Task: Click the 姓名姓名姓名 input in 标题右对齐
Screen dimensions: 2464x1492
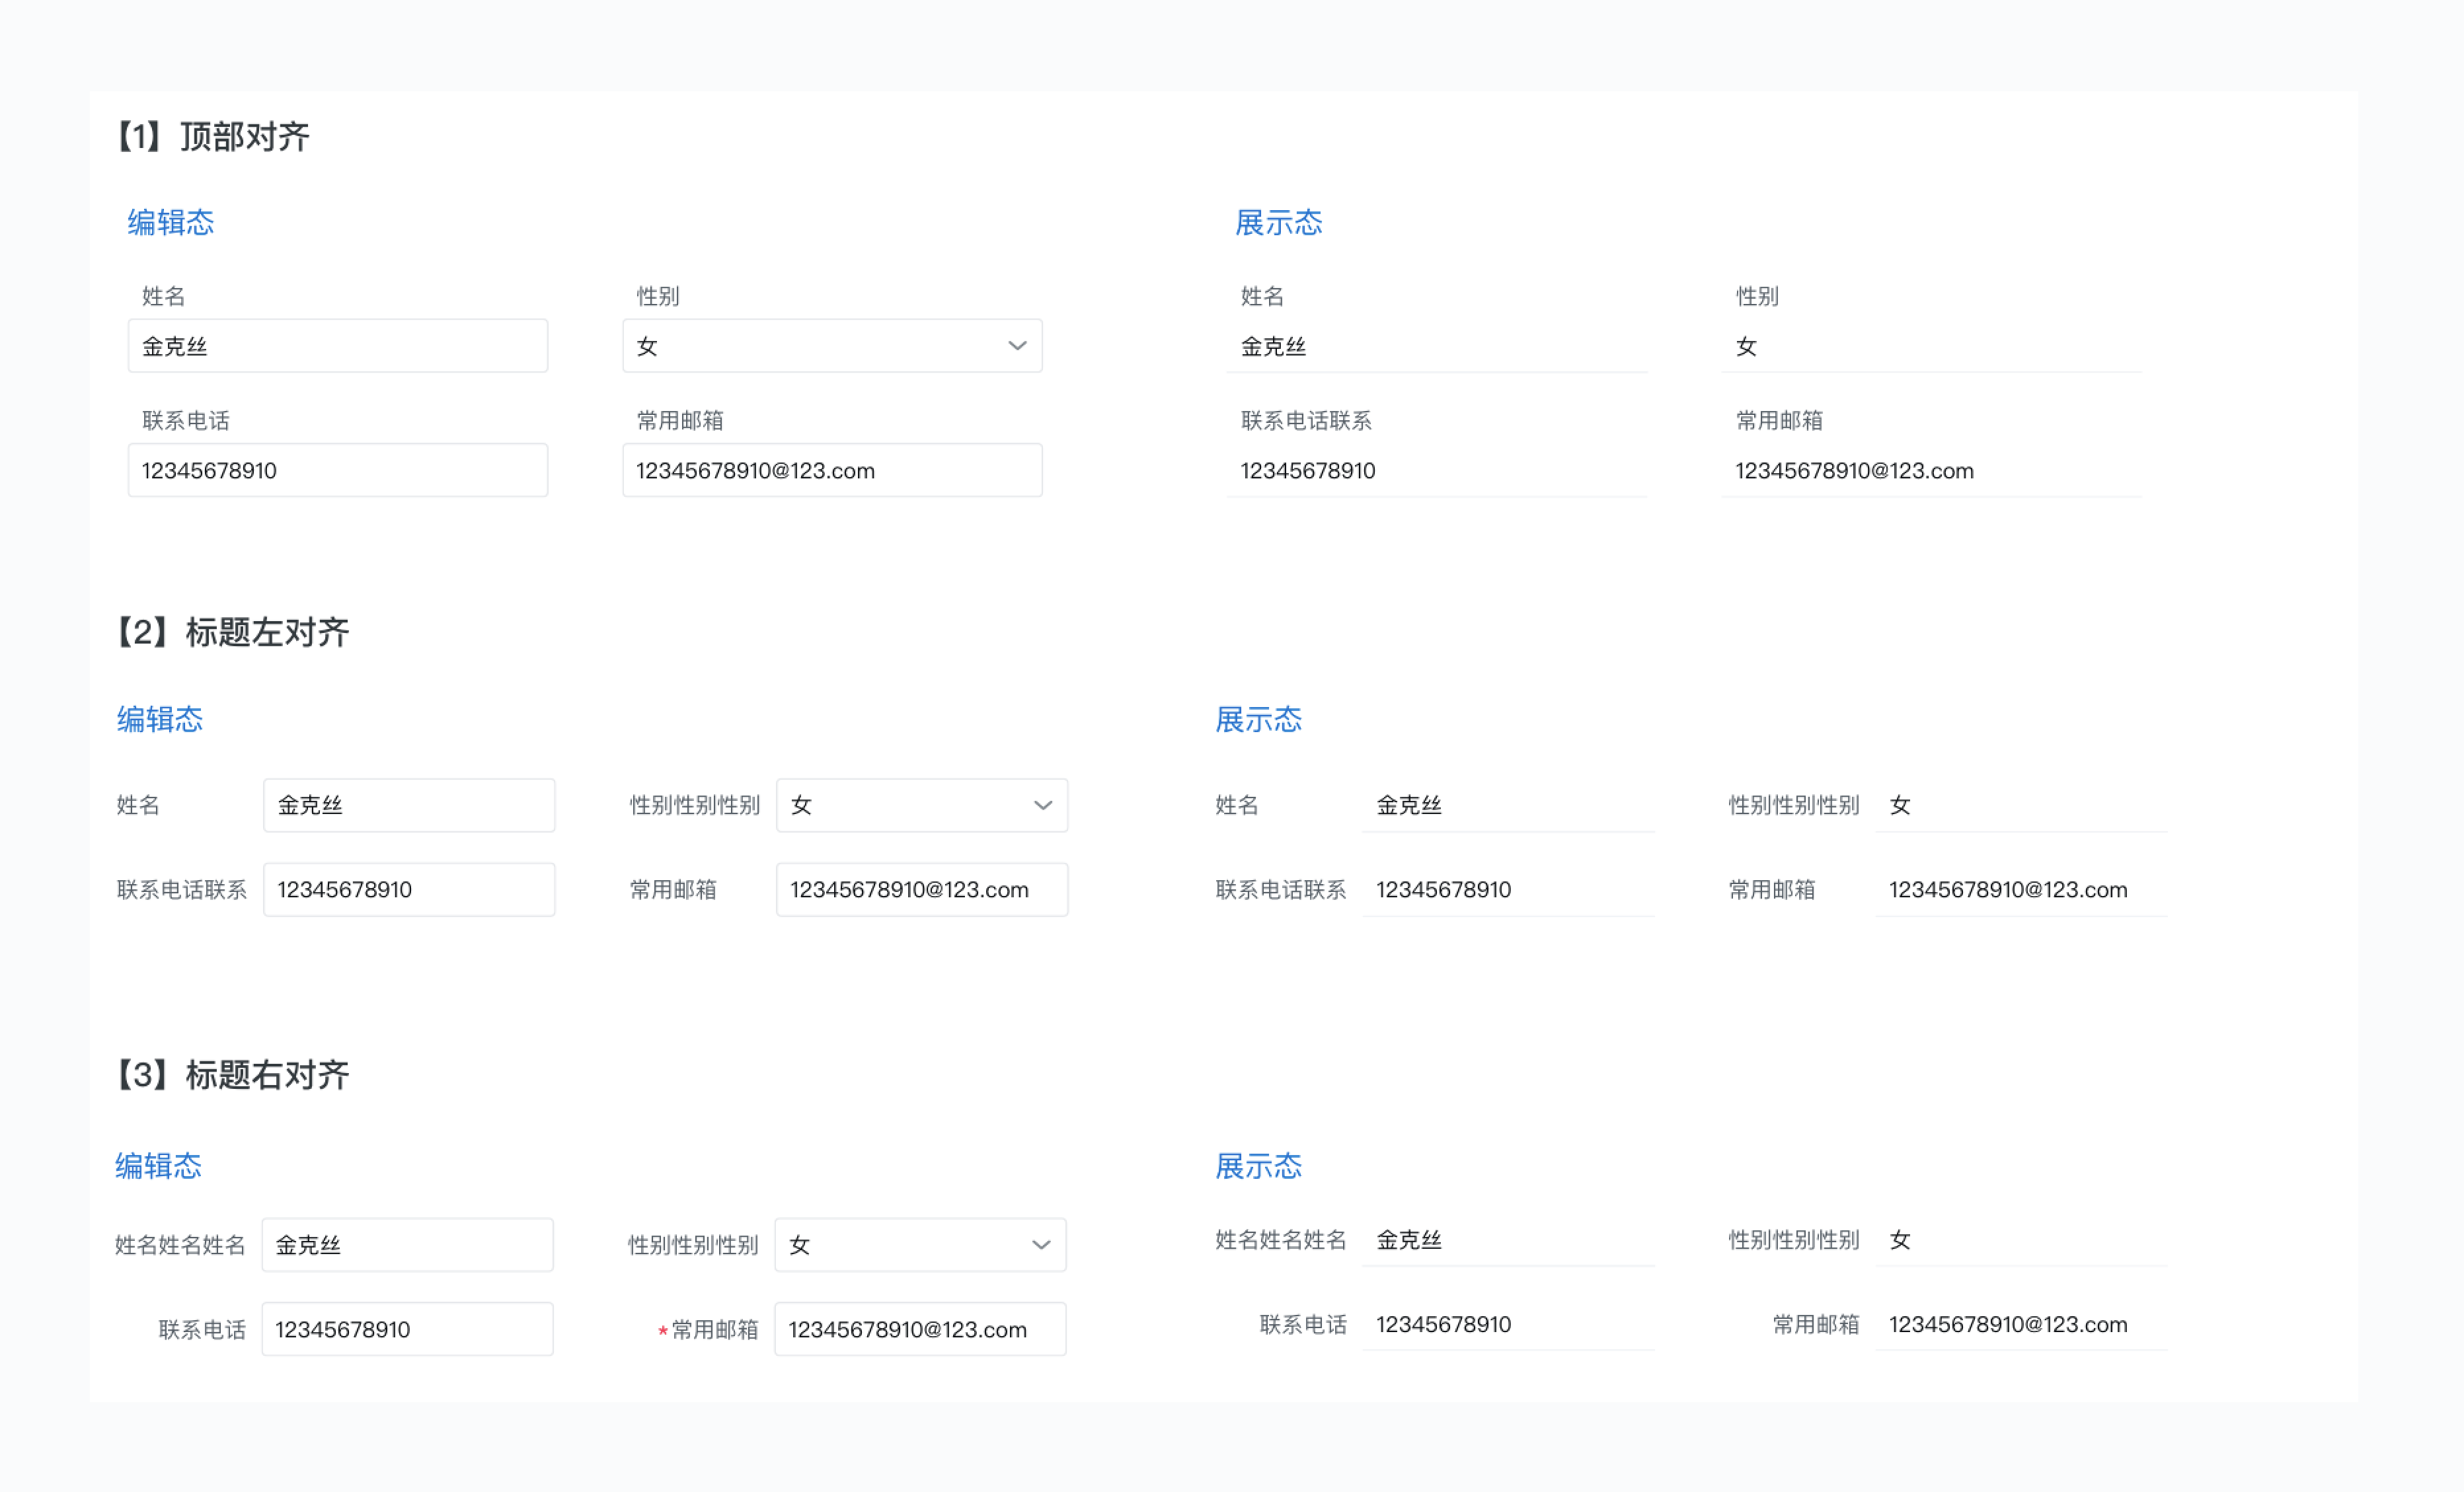Action: click(407, 1244)
